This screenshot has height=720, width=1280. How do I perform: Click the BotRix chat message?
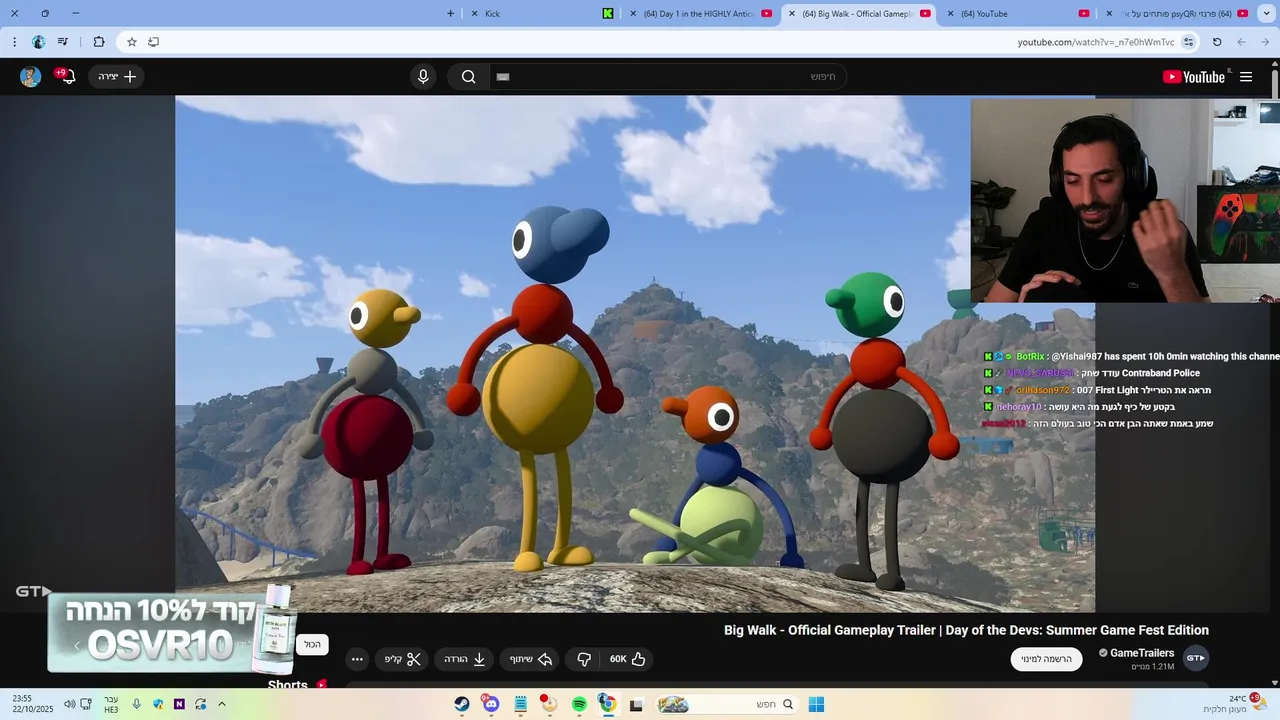(1131, 356)
